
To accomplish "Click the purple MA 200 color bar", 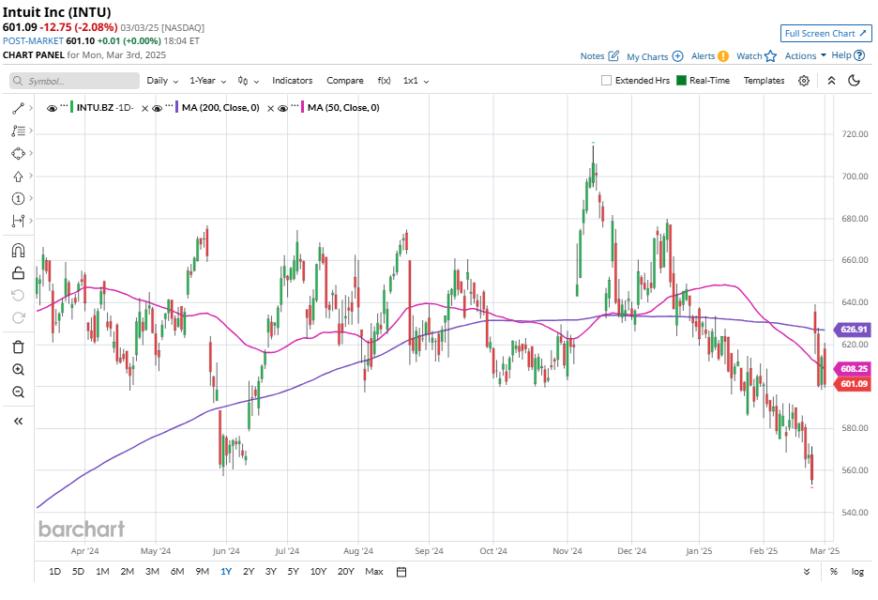I will [x=176, y=107].
